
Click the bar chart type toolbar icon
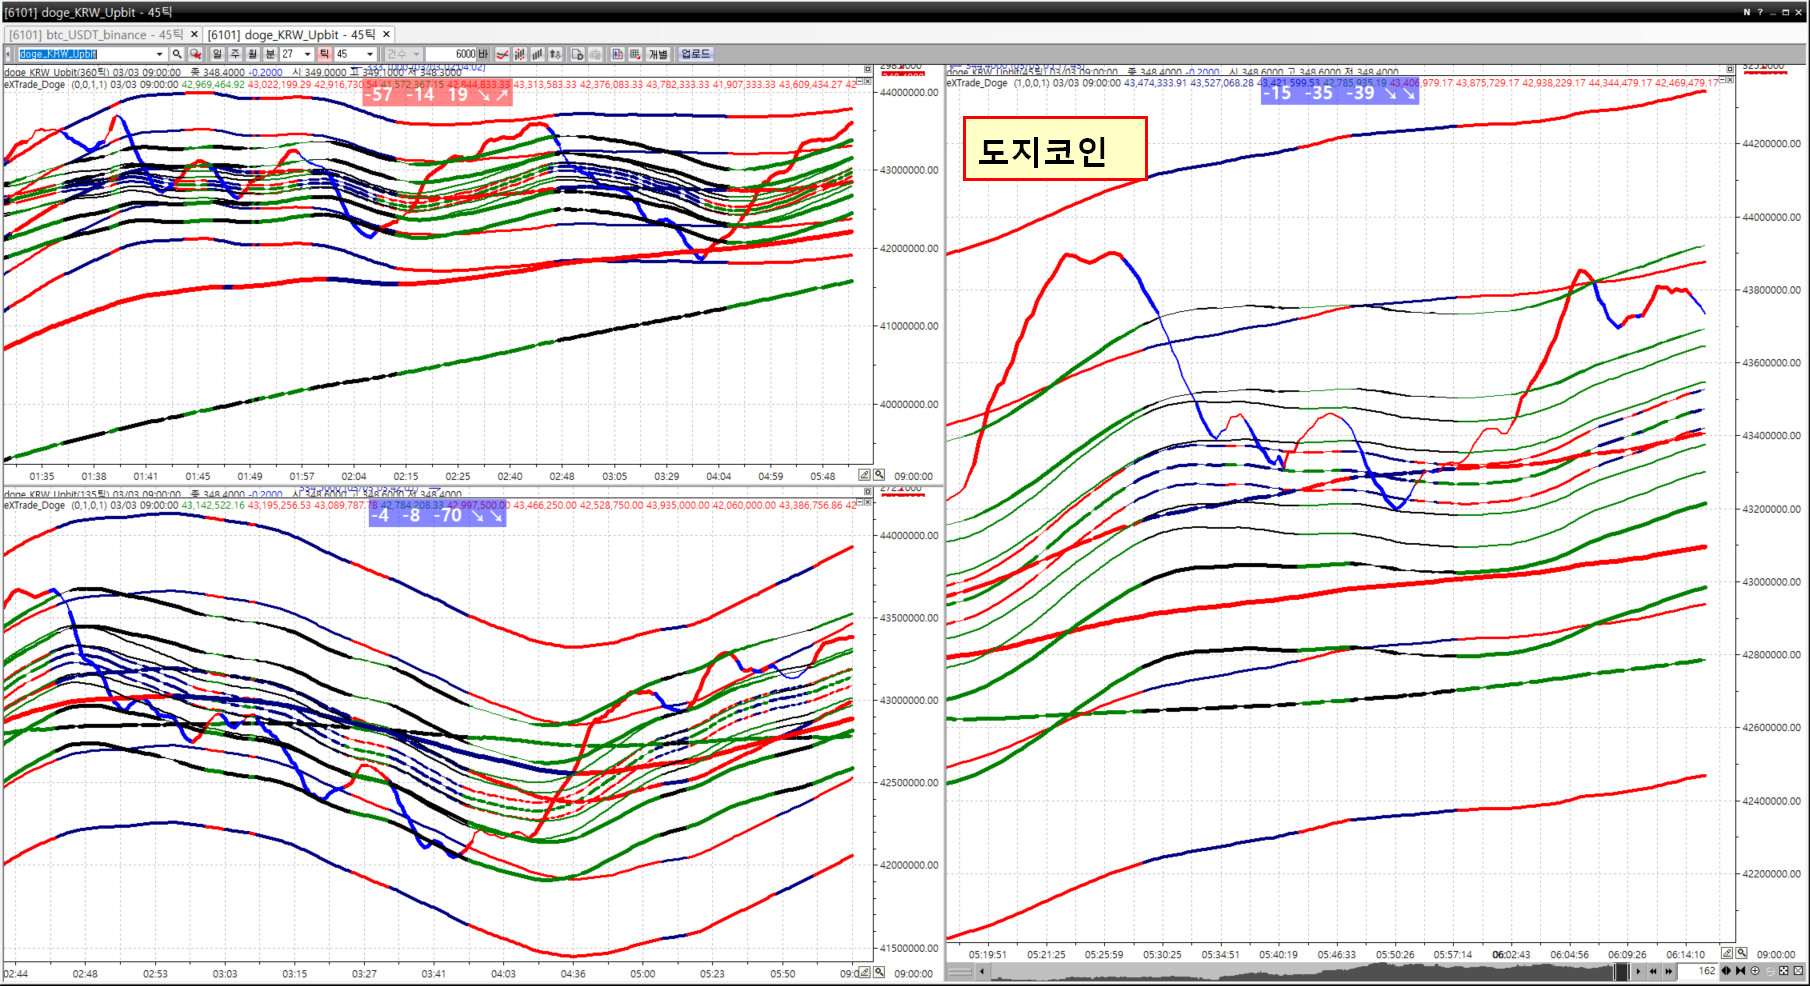click(537, 54)
